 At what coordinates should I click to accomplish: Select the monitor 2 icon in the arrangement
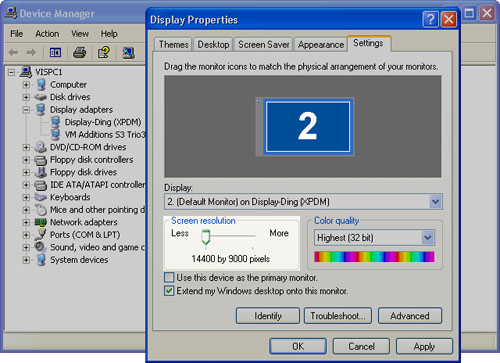(x=307, y=127)
